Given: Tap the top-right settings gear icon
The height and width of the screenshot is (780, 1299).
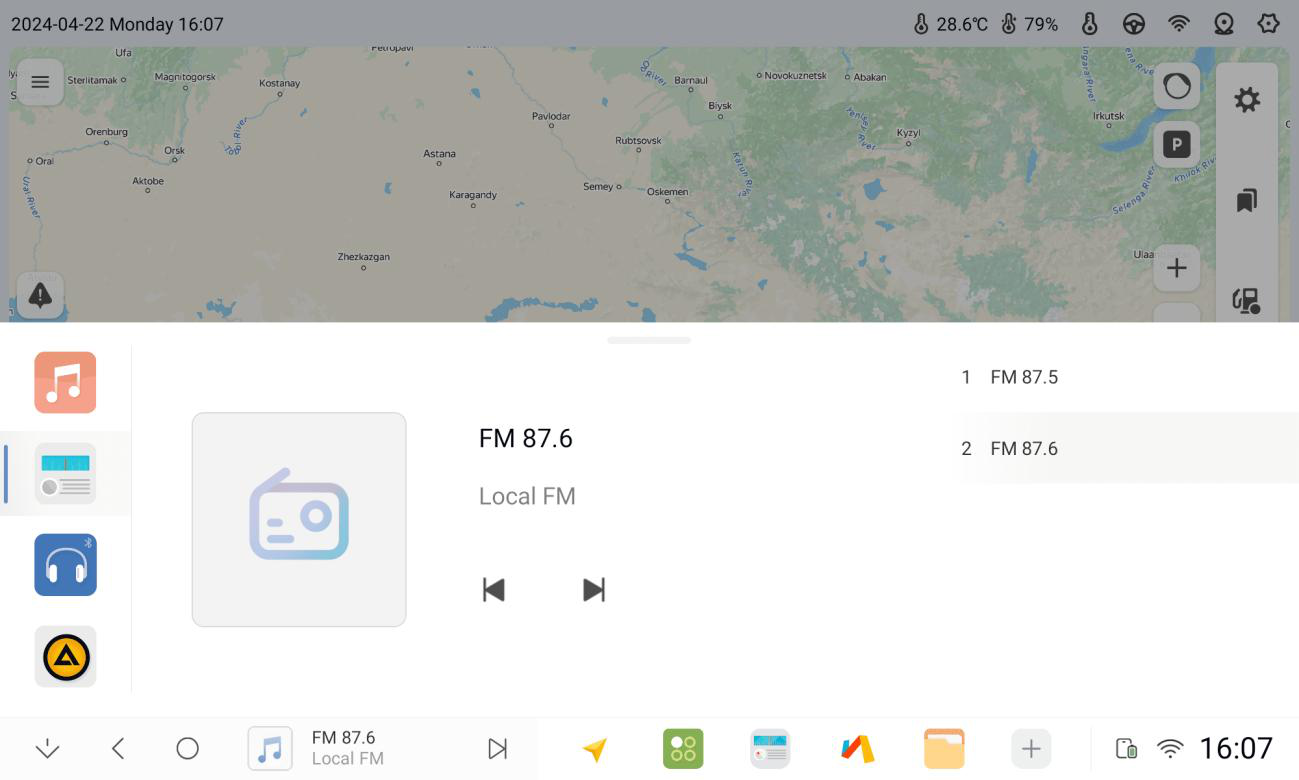Looking at the screenshot, I should coord(1269,24).
